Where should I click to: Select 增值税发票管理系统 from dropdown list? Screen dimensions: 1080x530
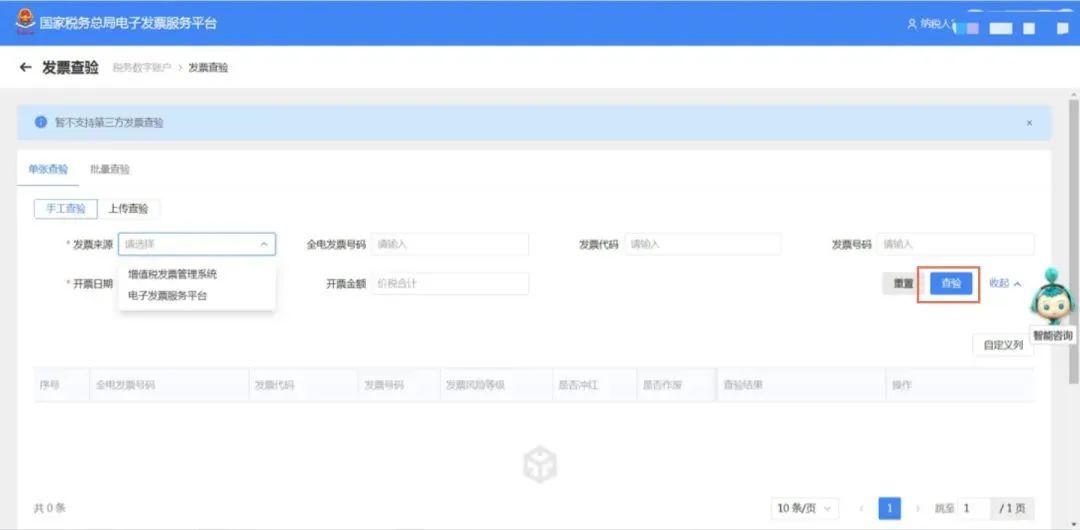click(x=173, y=274)
